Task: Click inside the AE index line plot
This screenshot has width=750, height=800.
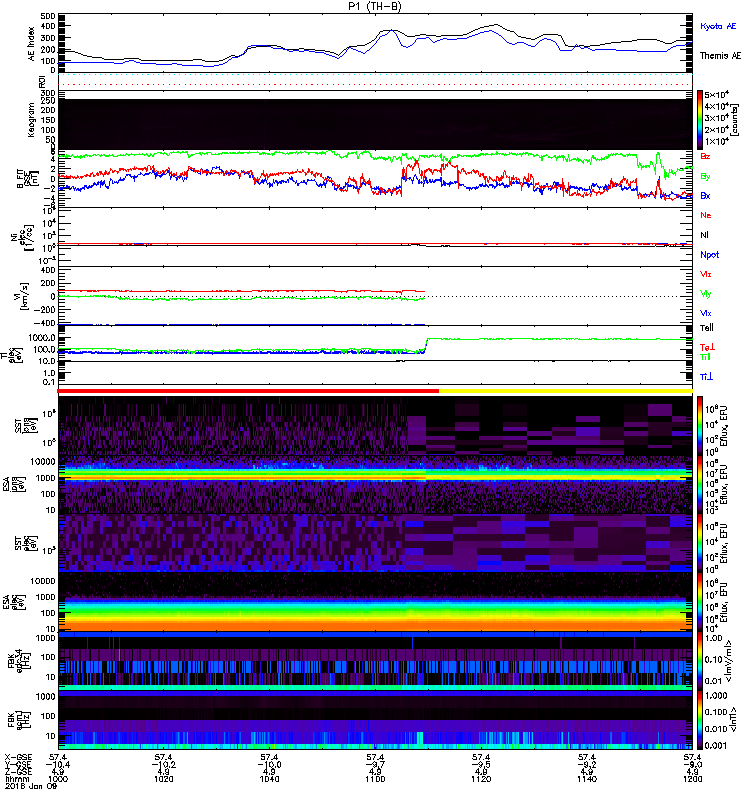Action: 375,43
